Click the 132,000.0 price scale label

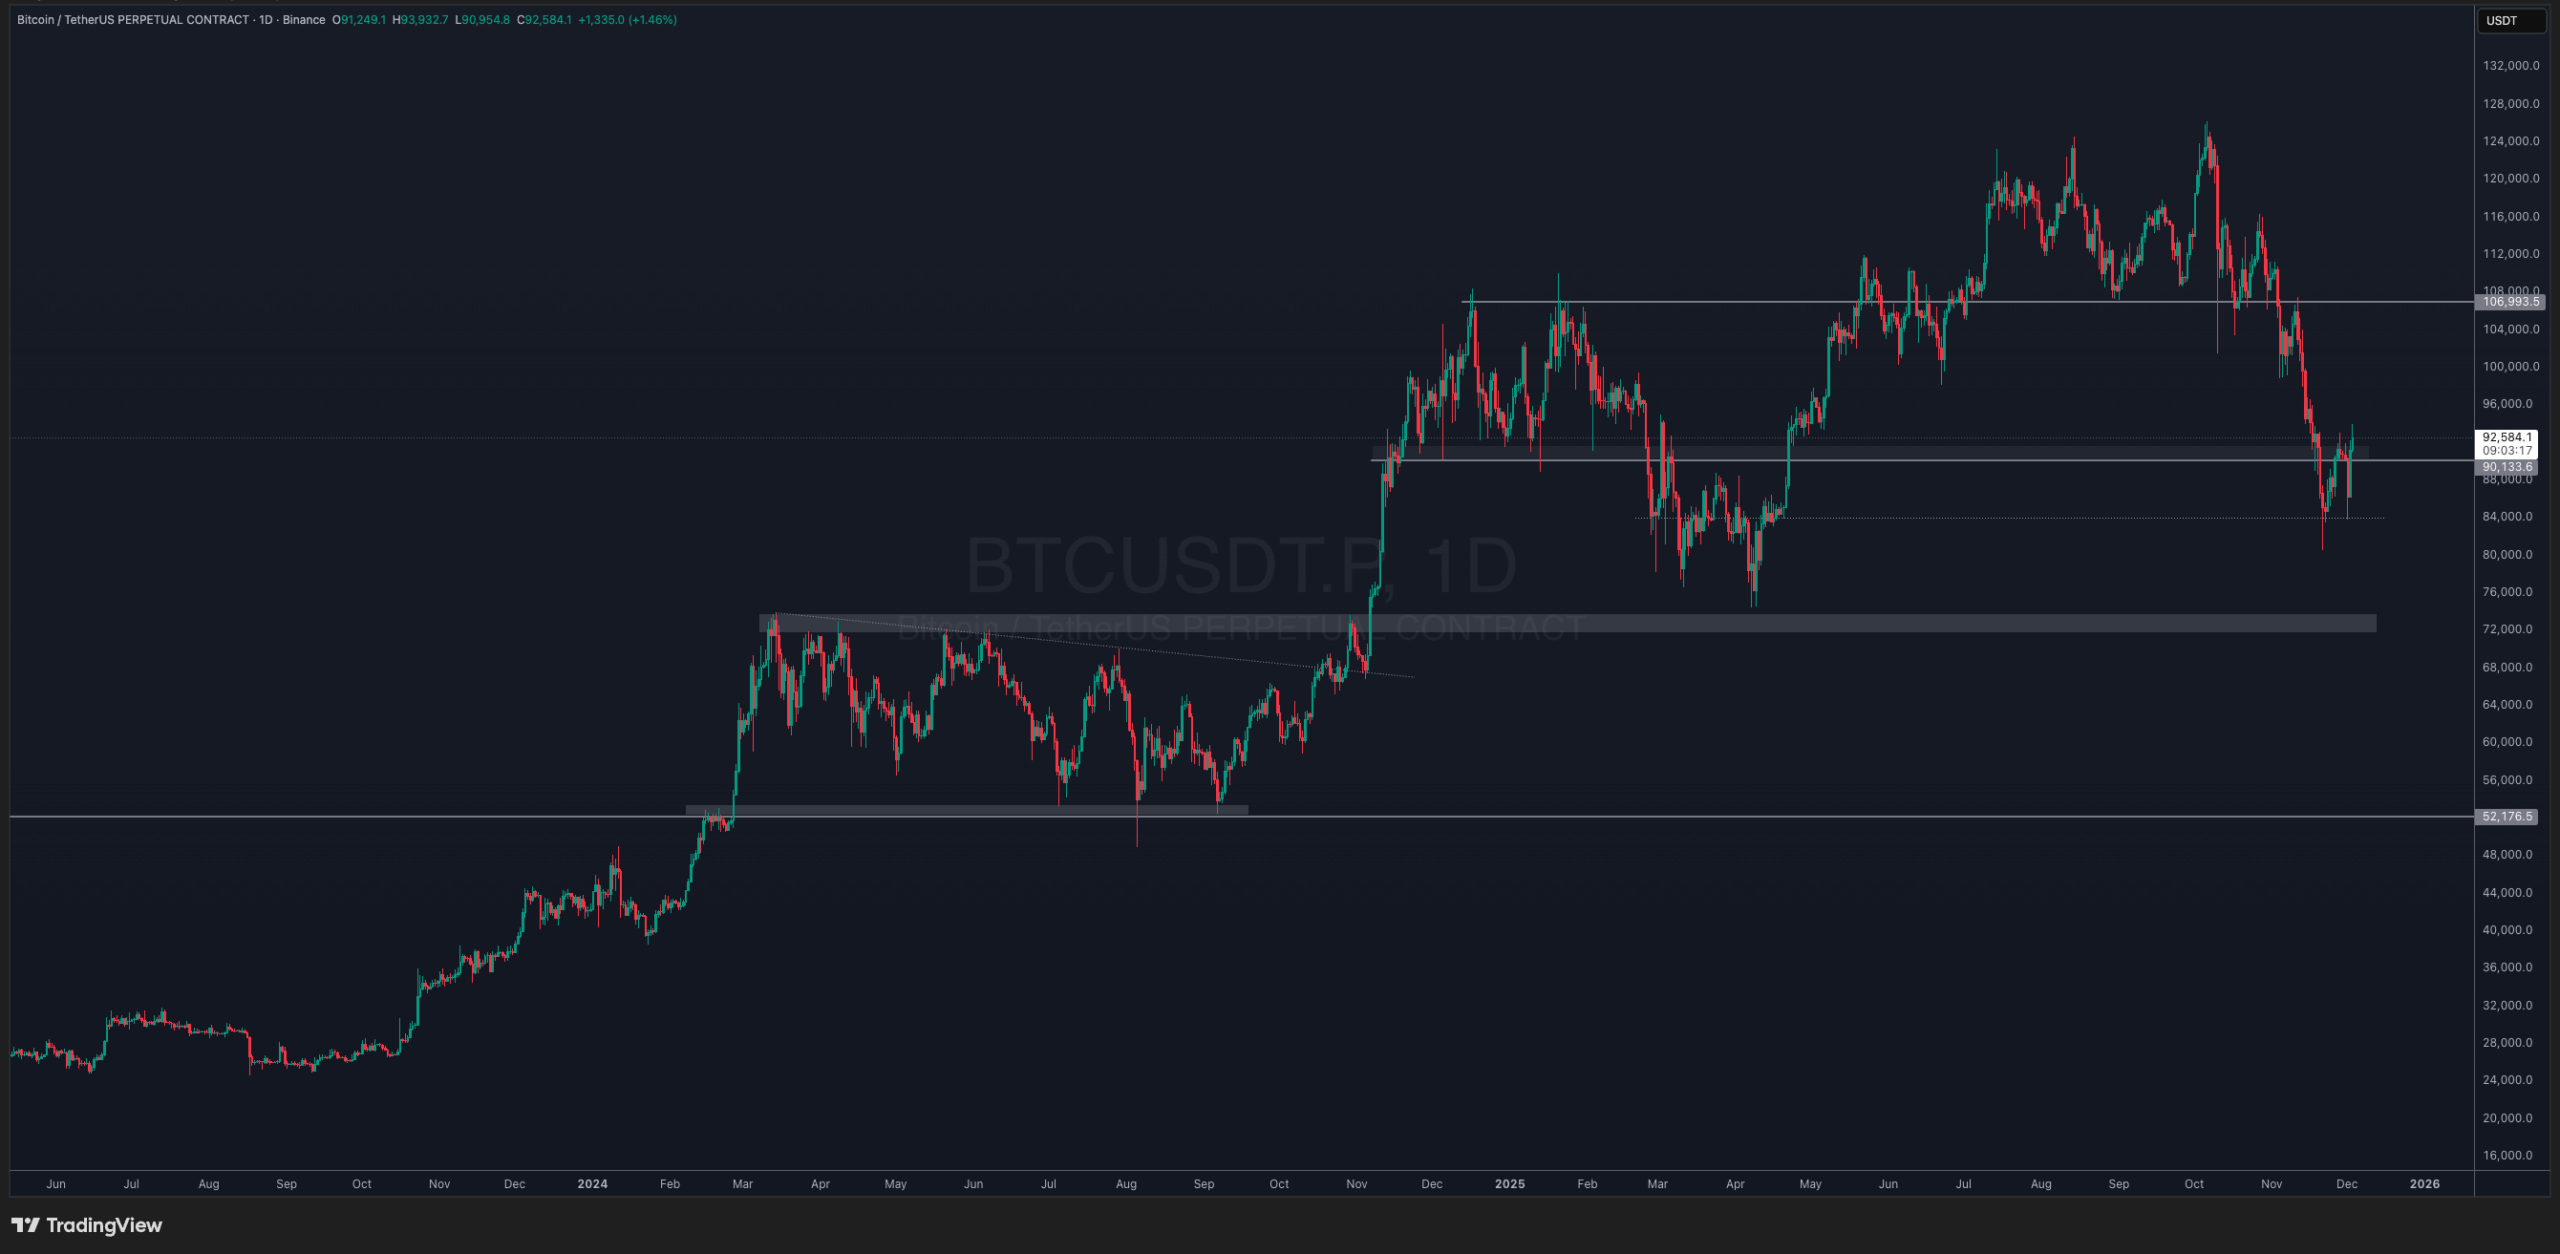point(2510,66)
